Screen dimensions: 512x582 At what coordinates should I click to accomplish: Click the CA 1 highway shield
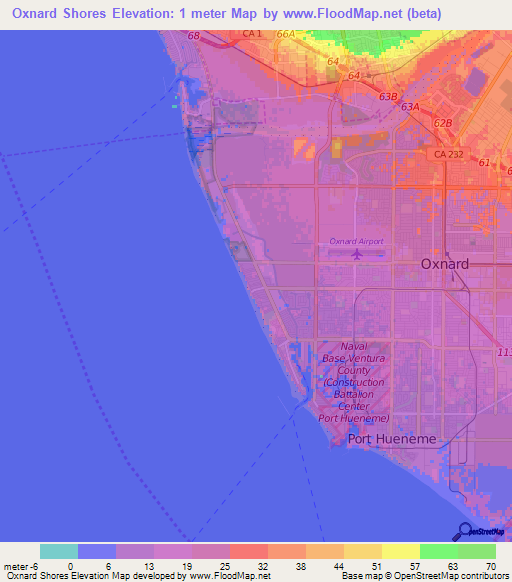(252, 34)
